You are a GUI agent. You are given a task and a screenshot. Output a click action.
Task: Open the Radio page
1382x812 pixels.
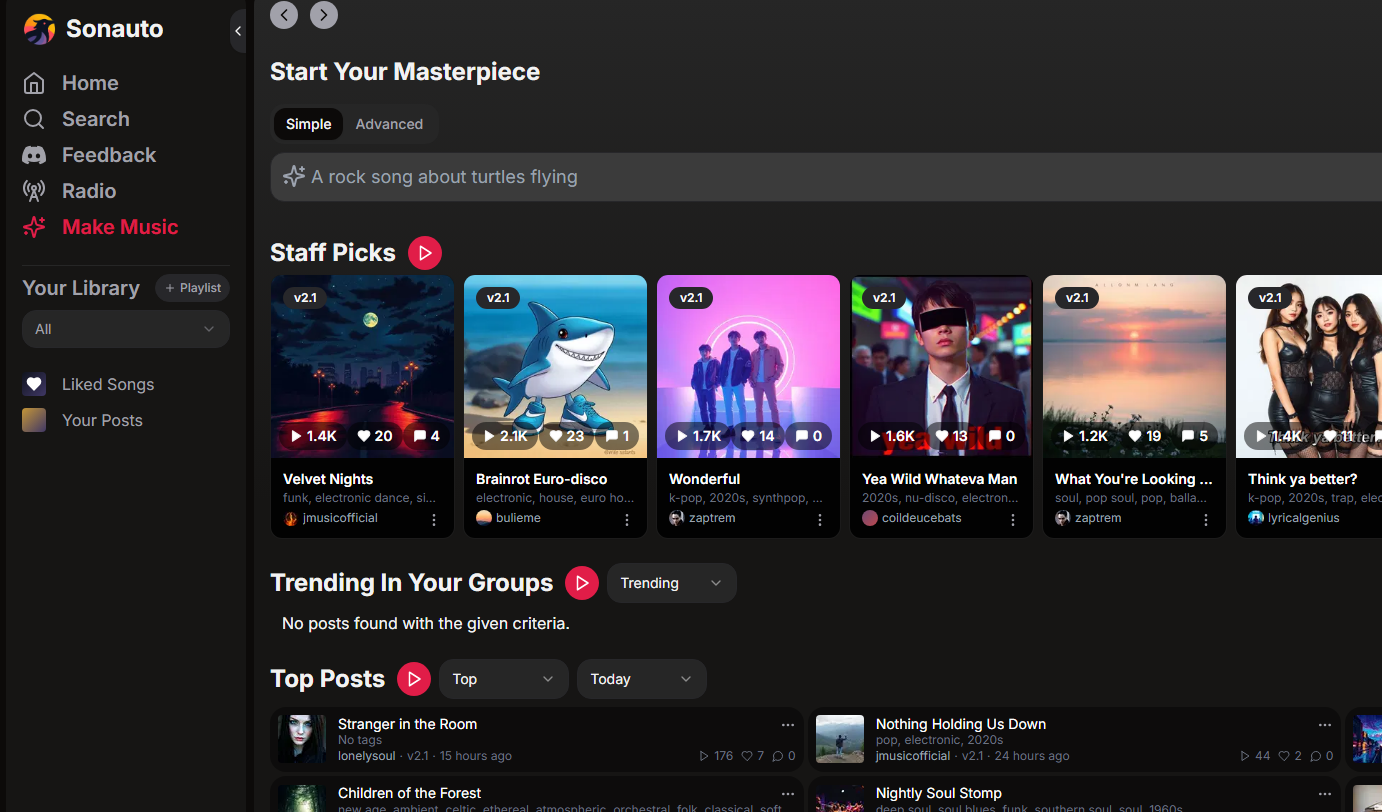(x=88, y=191)
